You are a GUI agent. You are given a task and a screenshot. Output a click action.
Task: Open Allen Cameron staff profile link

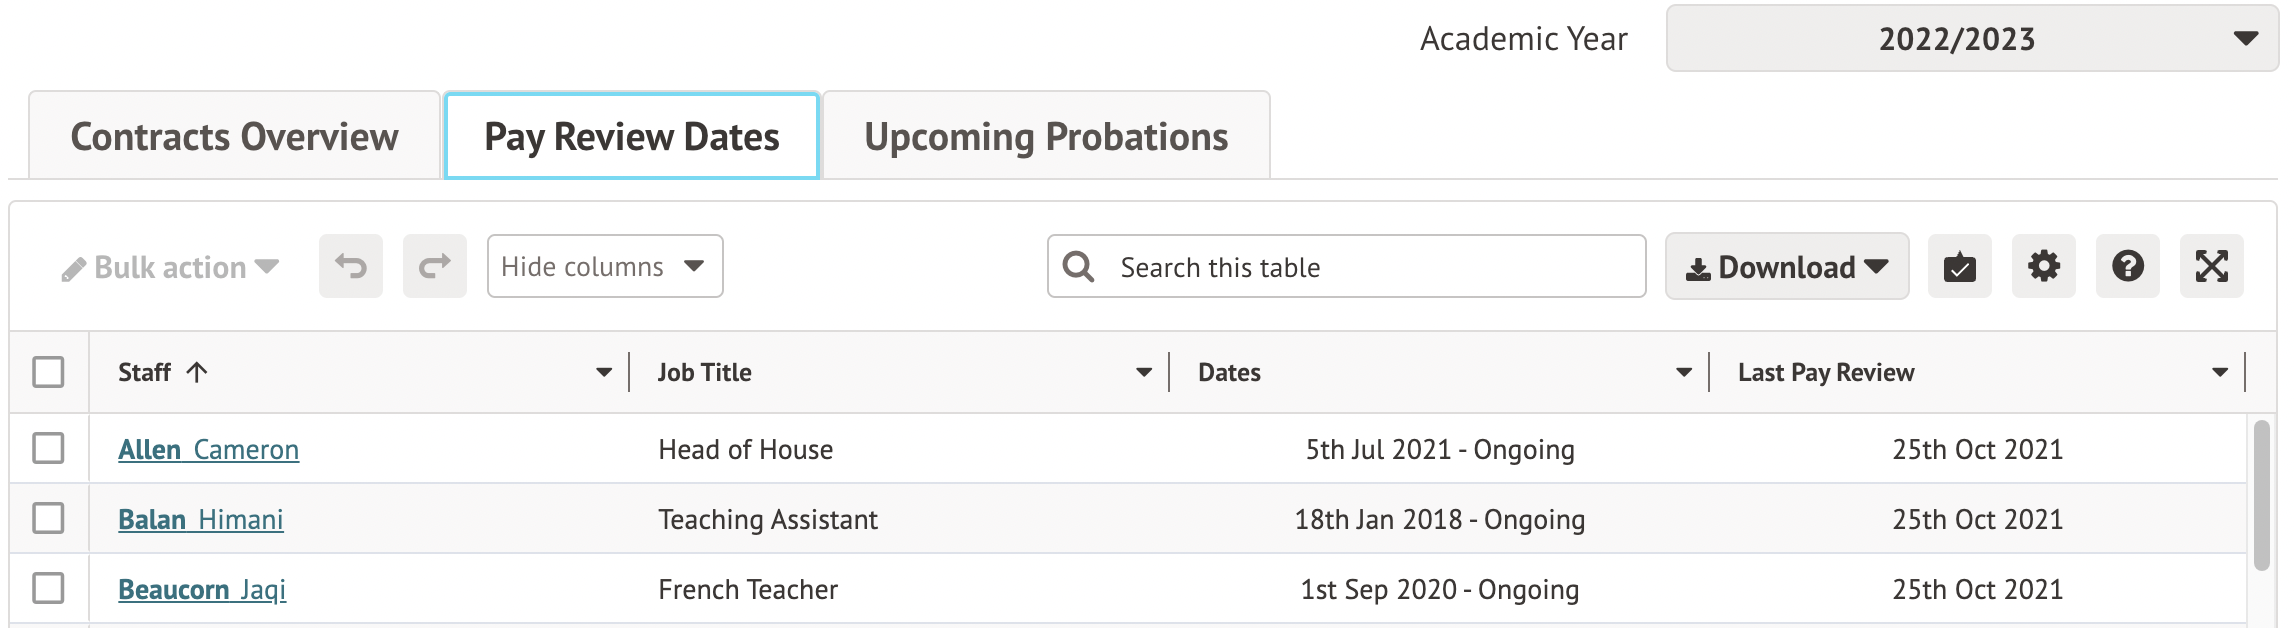pyautogui.click(x=208, y=450)
